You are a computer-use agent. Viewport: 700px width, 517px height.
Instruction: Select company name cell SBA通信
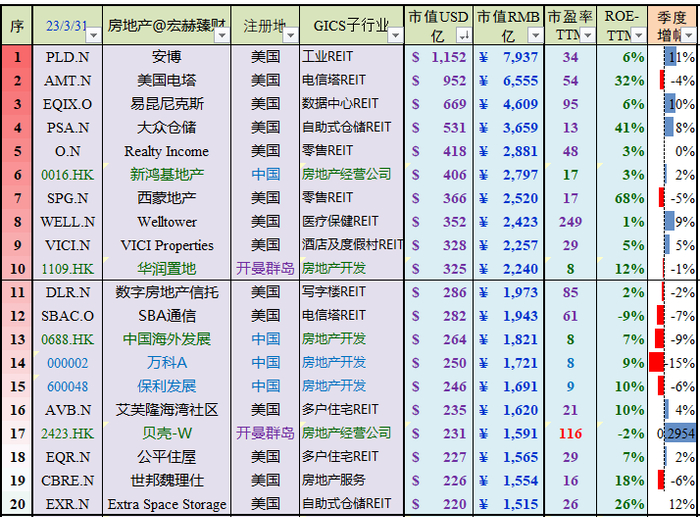[x=167, y=316]
